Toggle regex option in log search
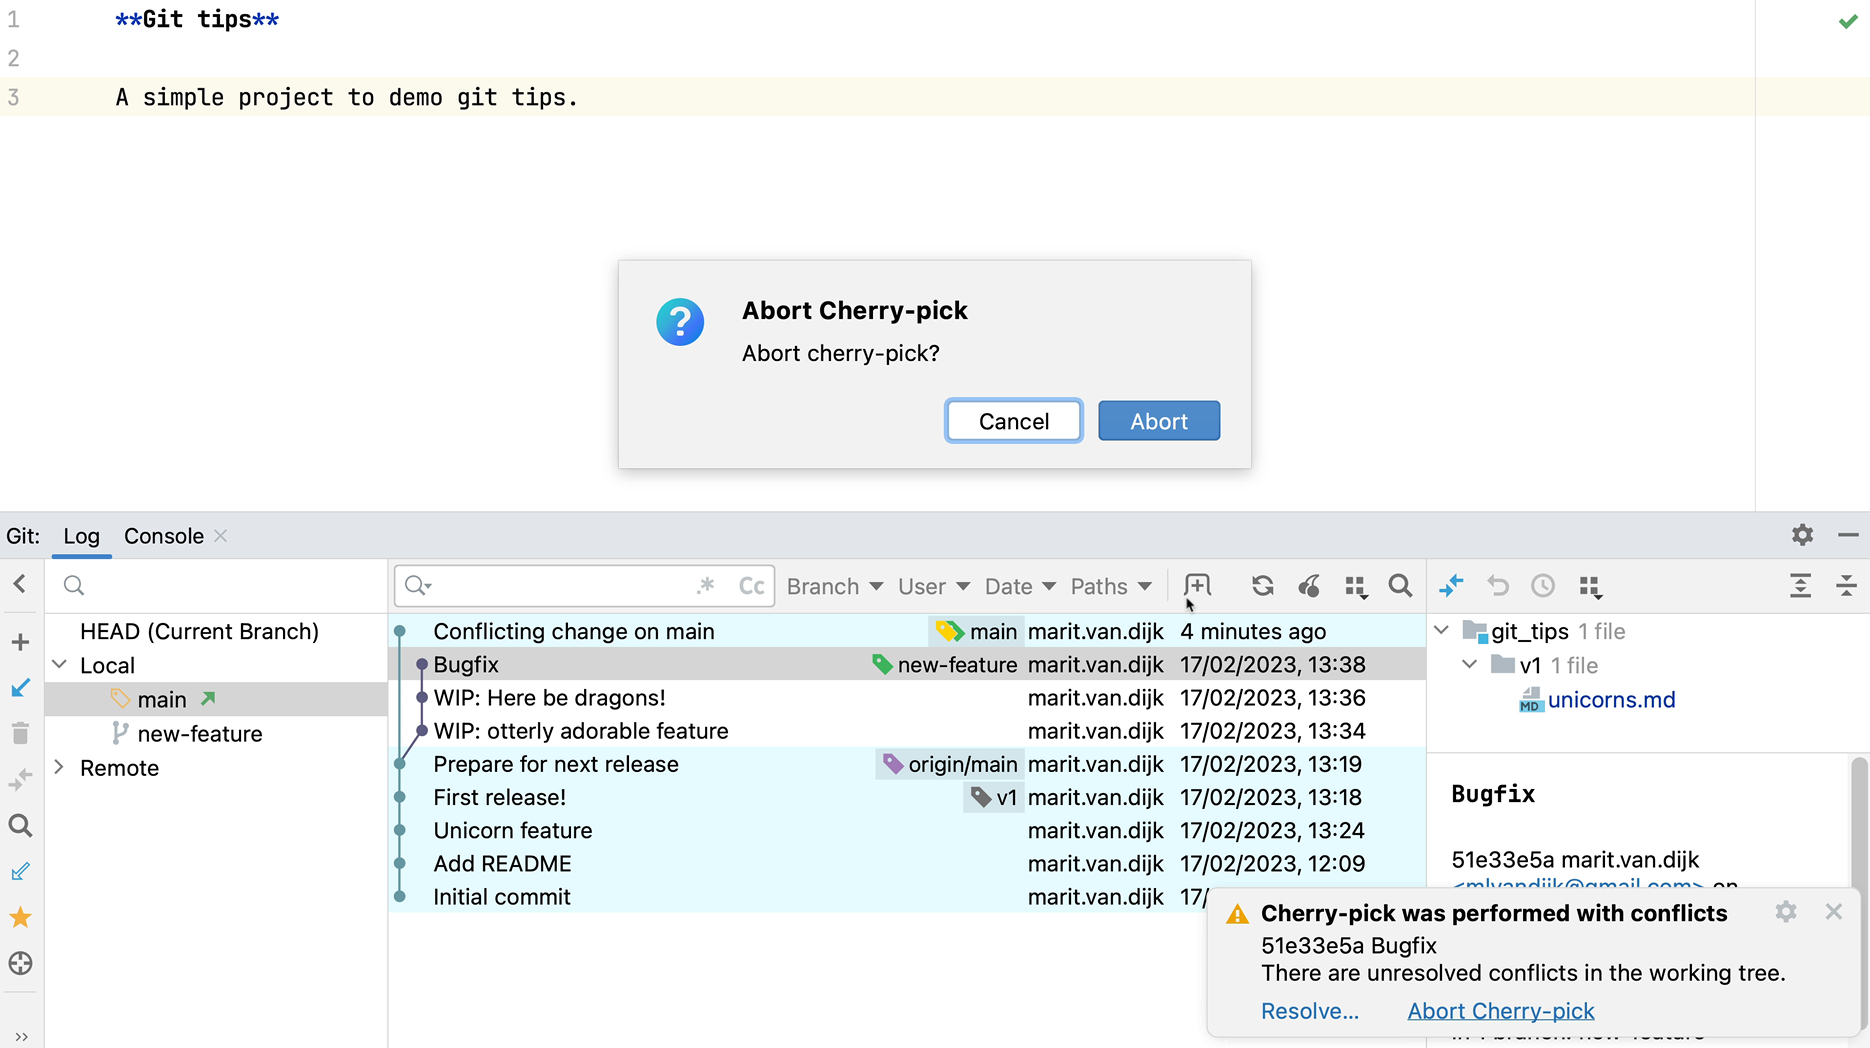 coord(706,586)
